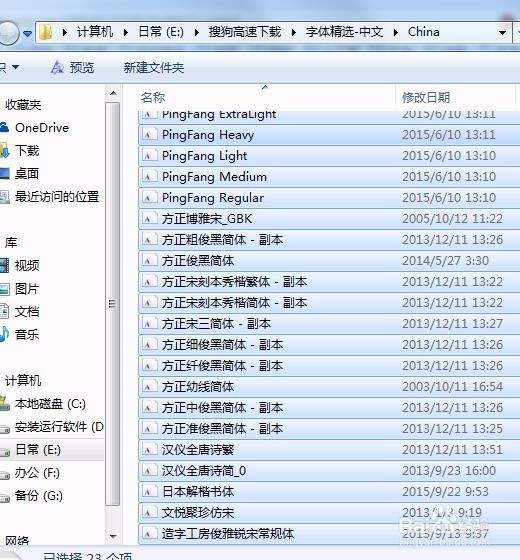Click the OneDrive cloud icon in favorites
This screenshot has width=520, height=560.
4,128
